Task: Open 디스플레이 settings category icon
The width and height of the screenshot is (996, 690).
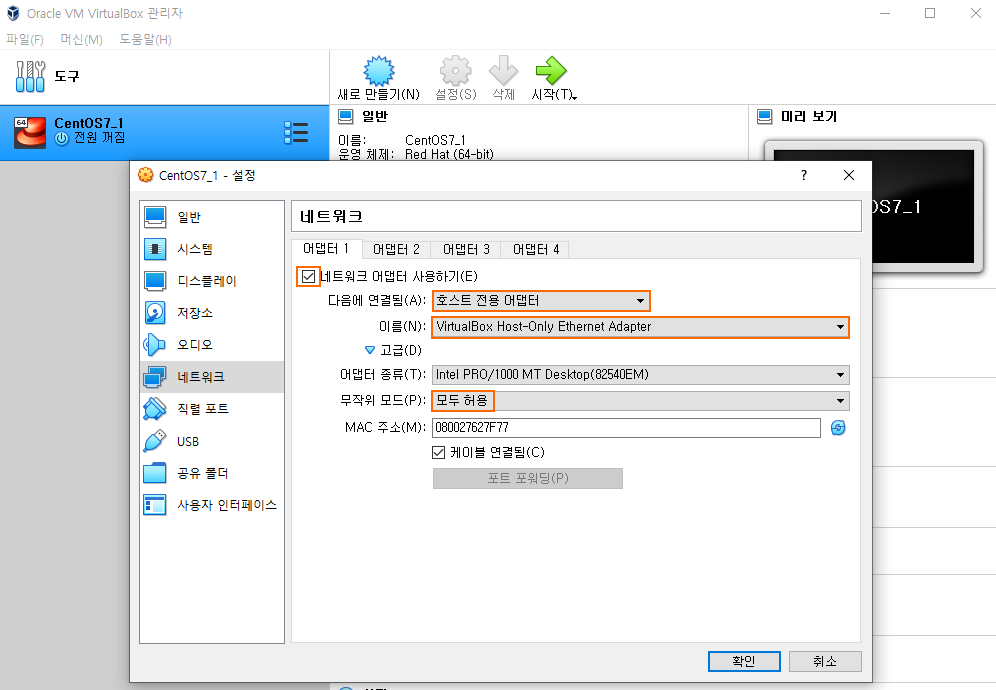Action: (x=155, y=281)
